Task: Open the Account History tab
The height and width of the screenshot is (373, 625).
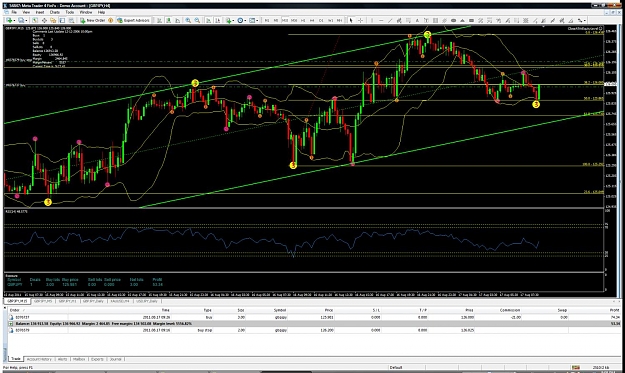Action: coord(39,359)
